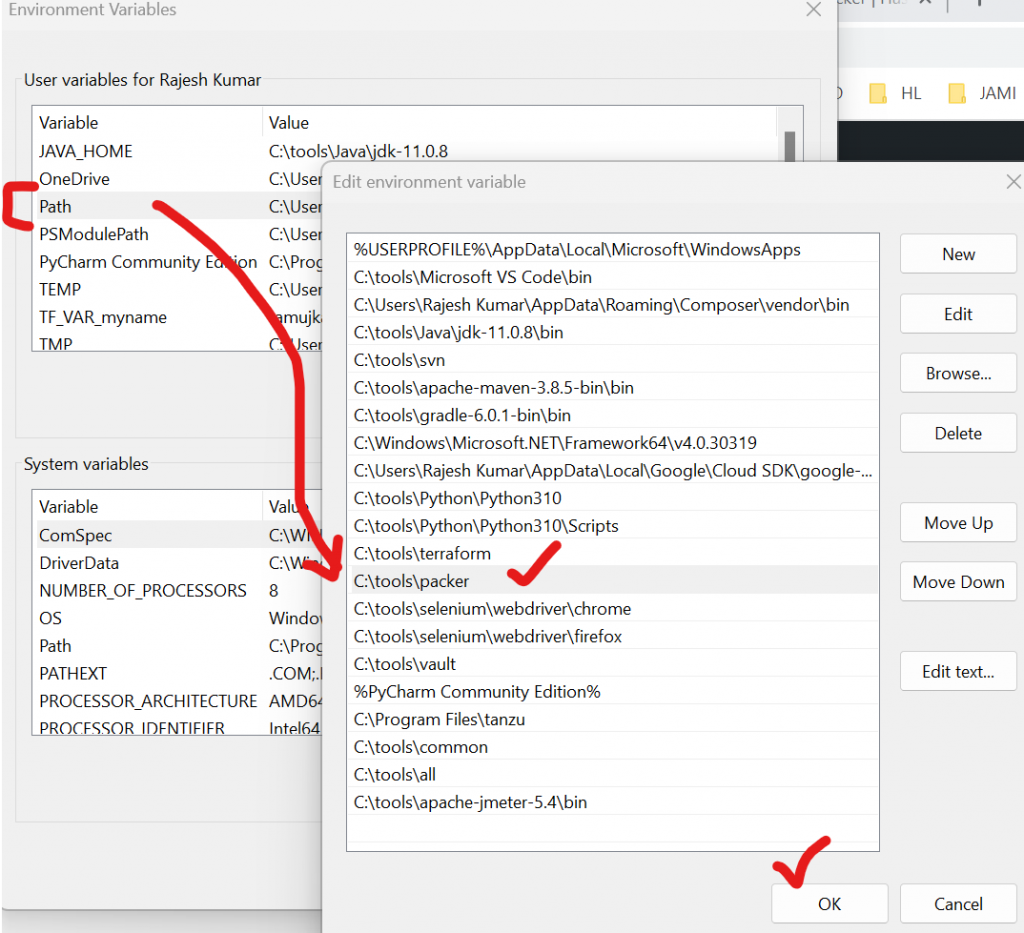Select the C:\tools\vault path entry

click(405, 664)
